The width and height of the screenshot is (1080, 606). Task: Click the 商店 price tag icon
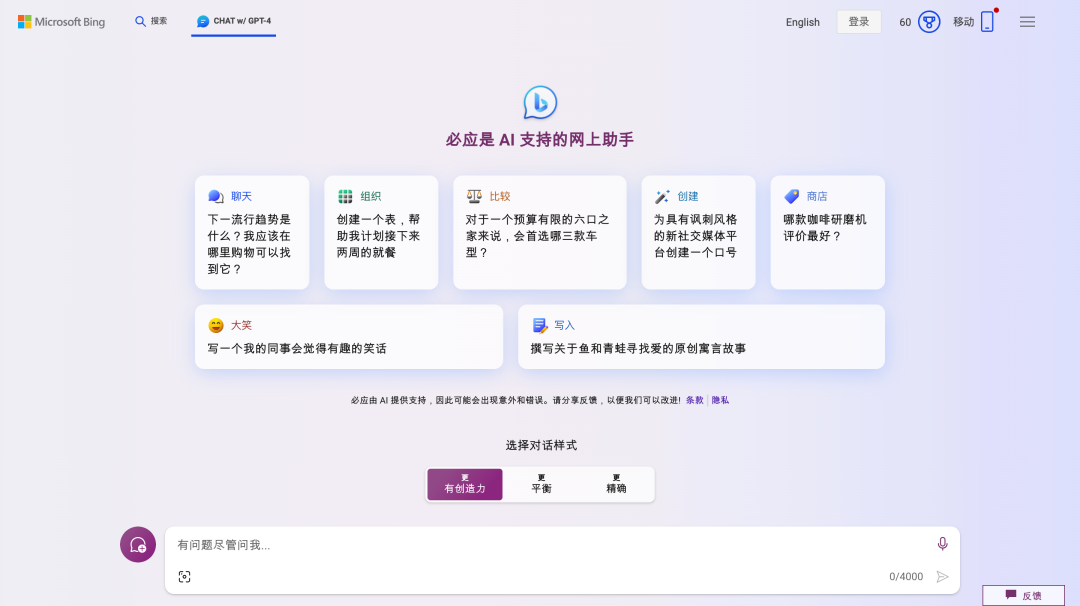click(791, 196)
